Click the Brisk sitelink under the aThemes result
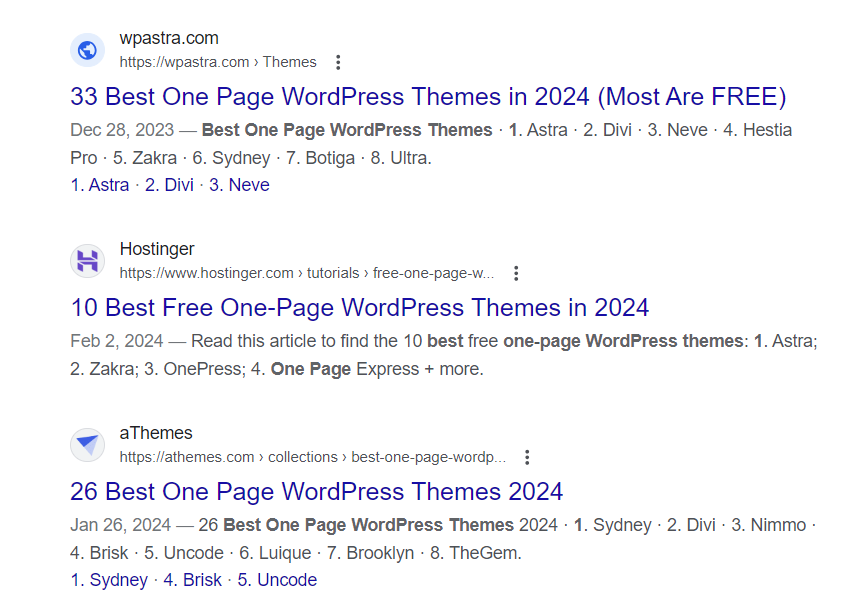The height and width of the screenshot is (607, 844). tap(194, 579)
